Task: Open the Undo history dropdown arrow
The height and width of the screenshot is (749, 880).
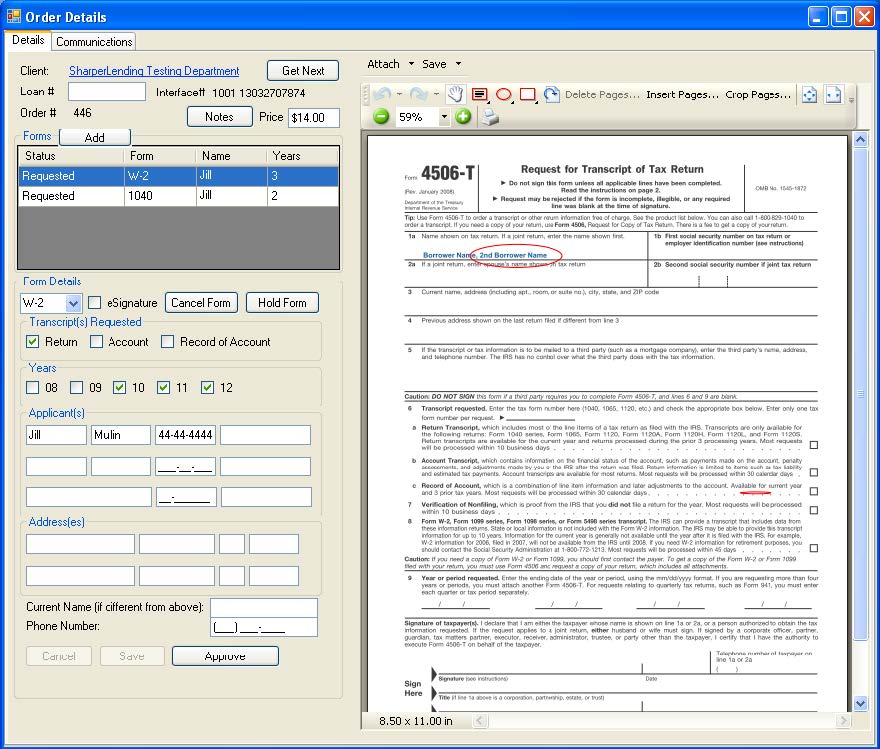Action: click(x=399, y=94)
